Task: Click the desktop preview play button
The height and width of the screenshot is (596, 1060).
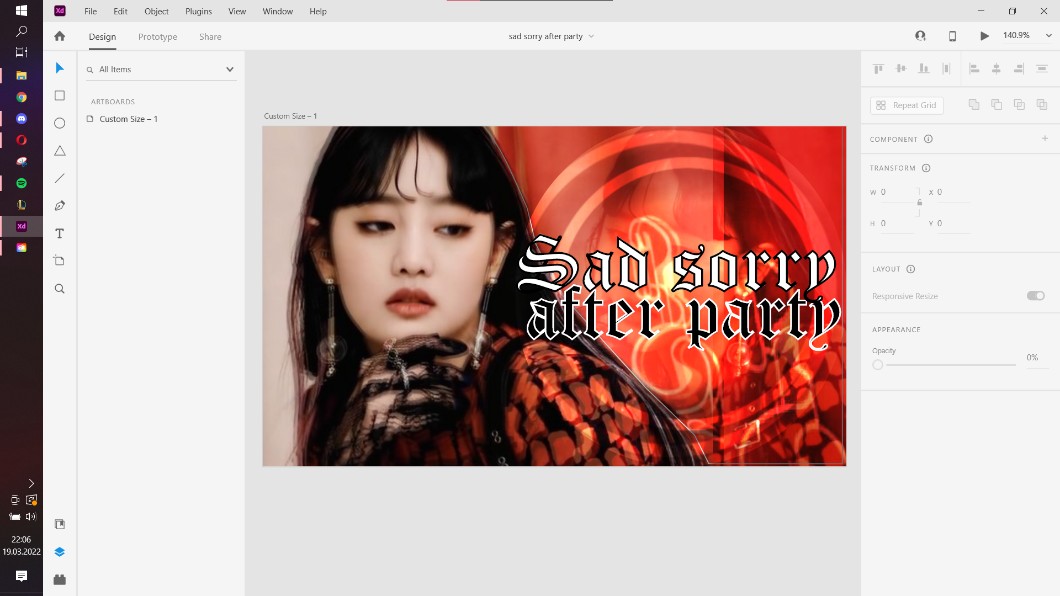Action: click(x=984, y=36)
